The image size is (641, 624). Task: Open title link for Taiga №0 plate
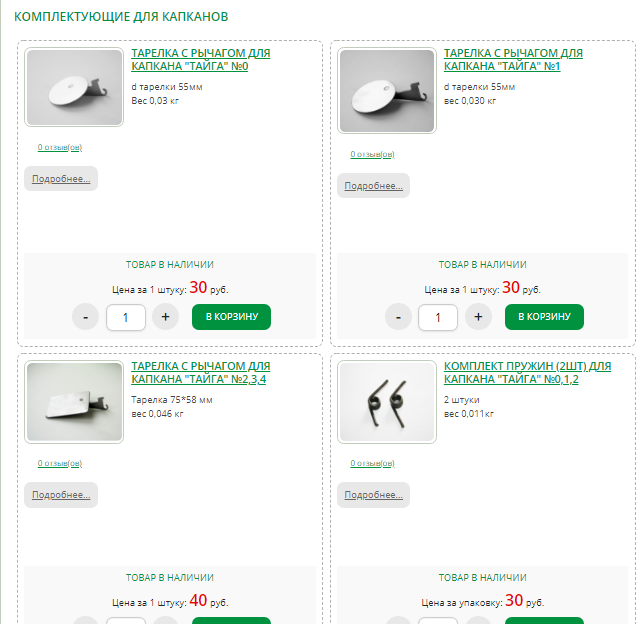200,59
